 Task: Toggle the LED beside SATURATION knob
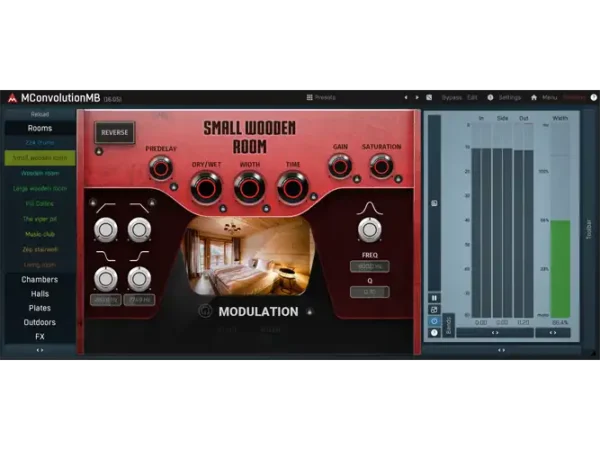point(398,179)
